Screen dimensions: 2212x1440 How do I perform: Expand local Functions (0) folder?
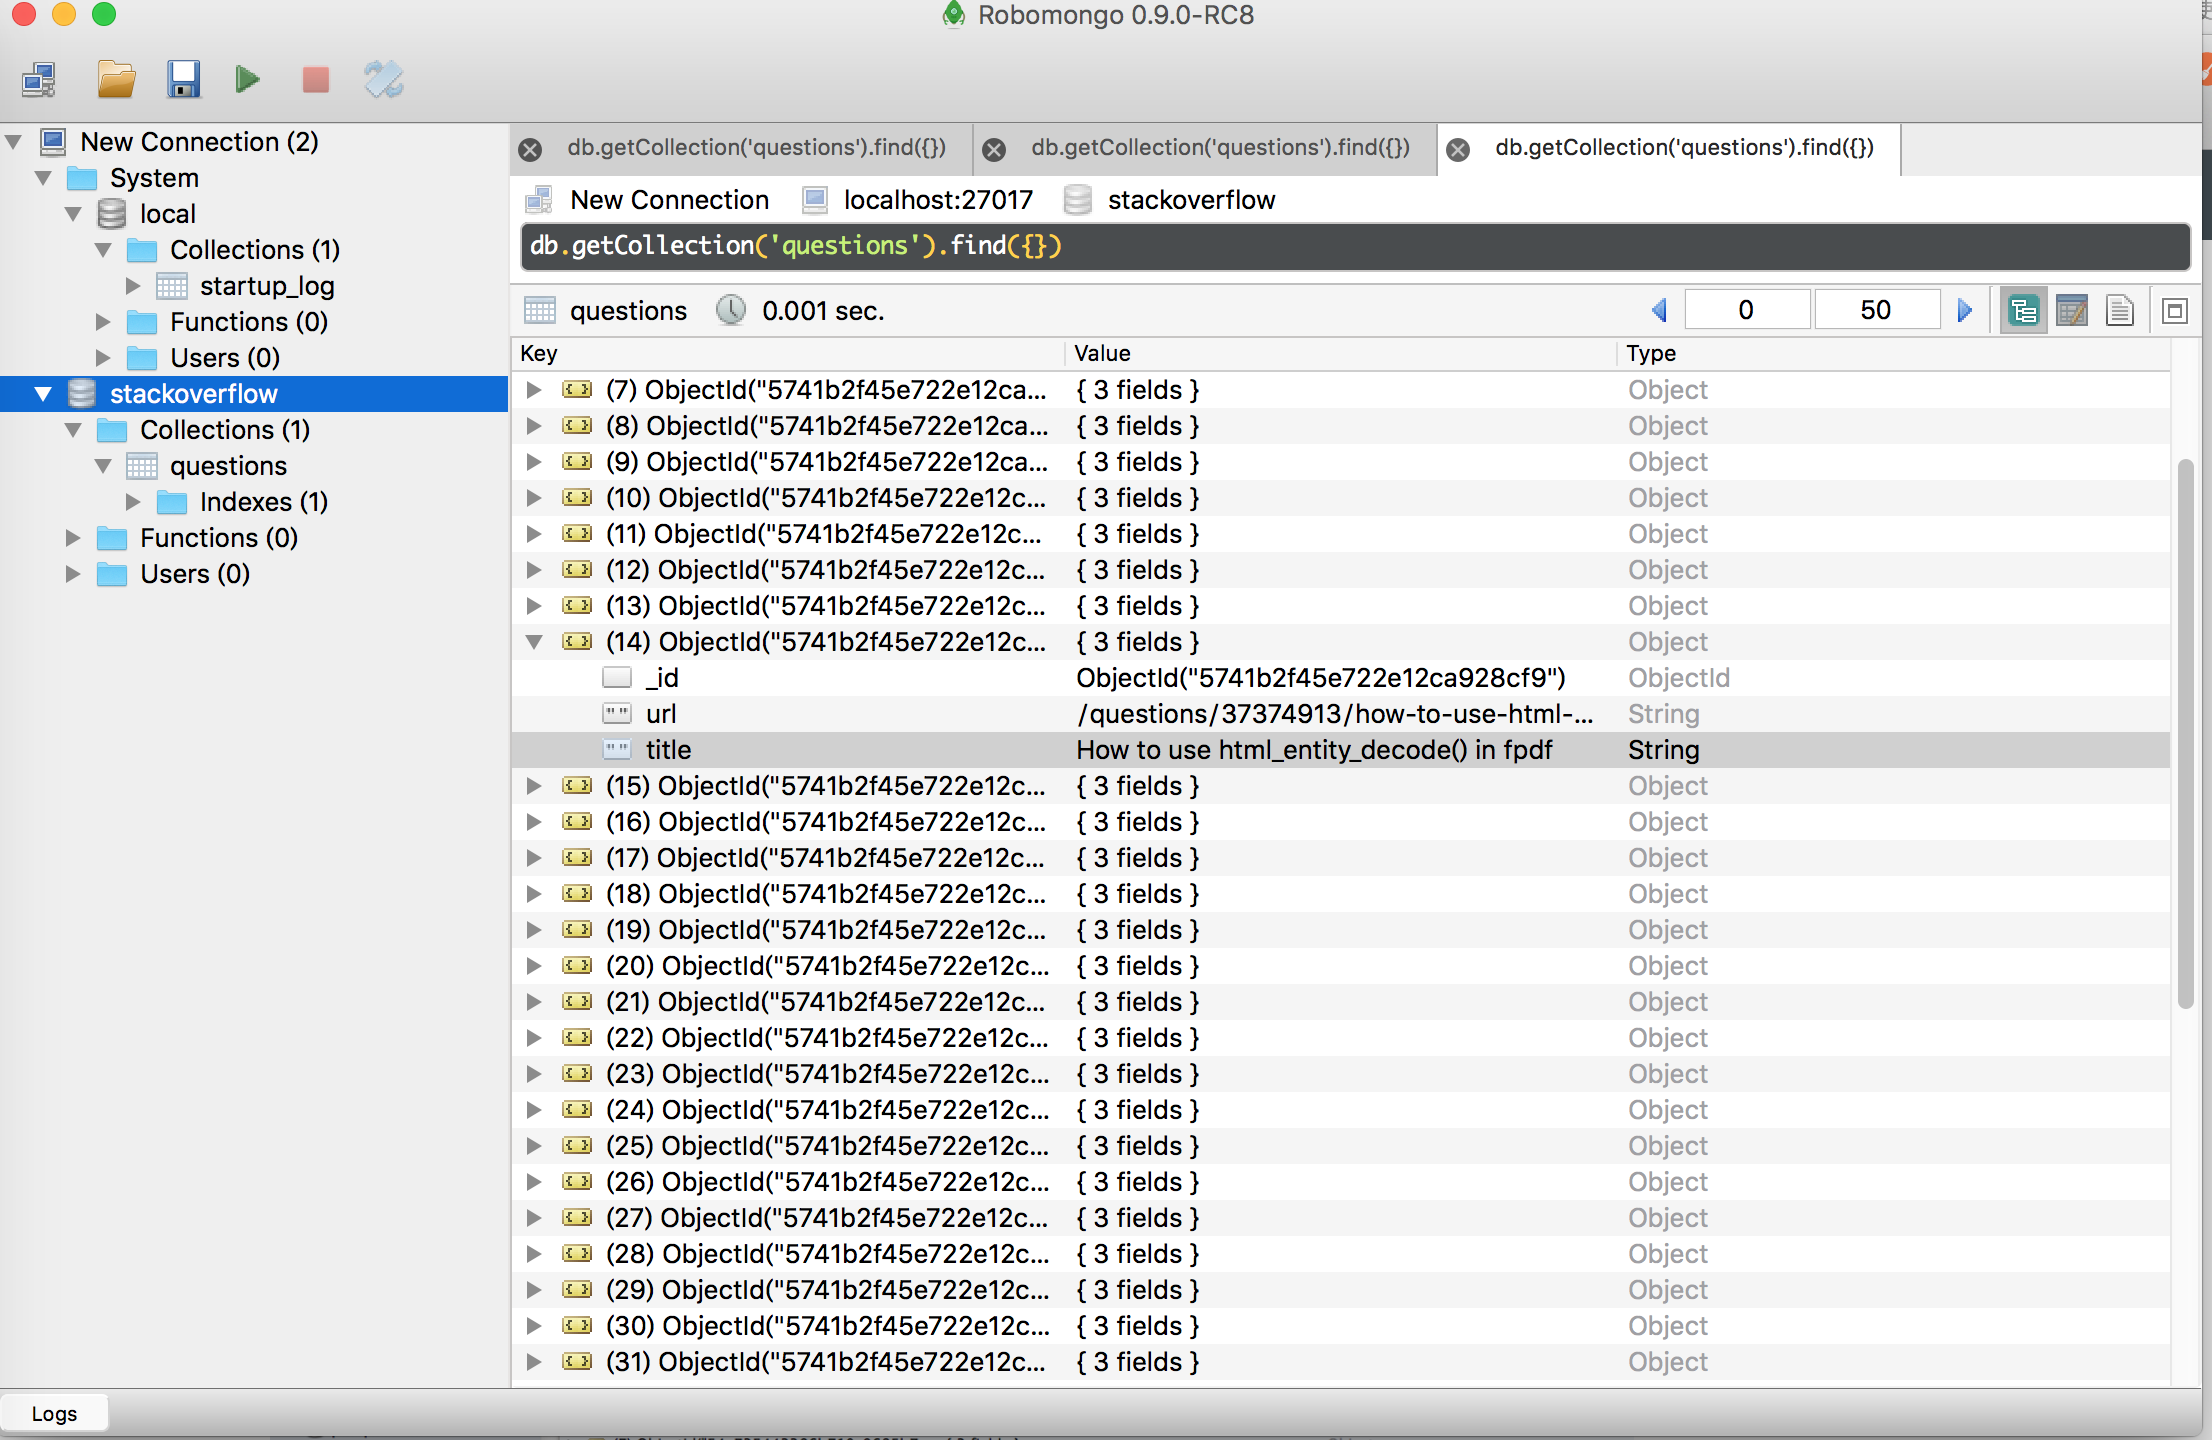click(x=103, y=322)
